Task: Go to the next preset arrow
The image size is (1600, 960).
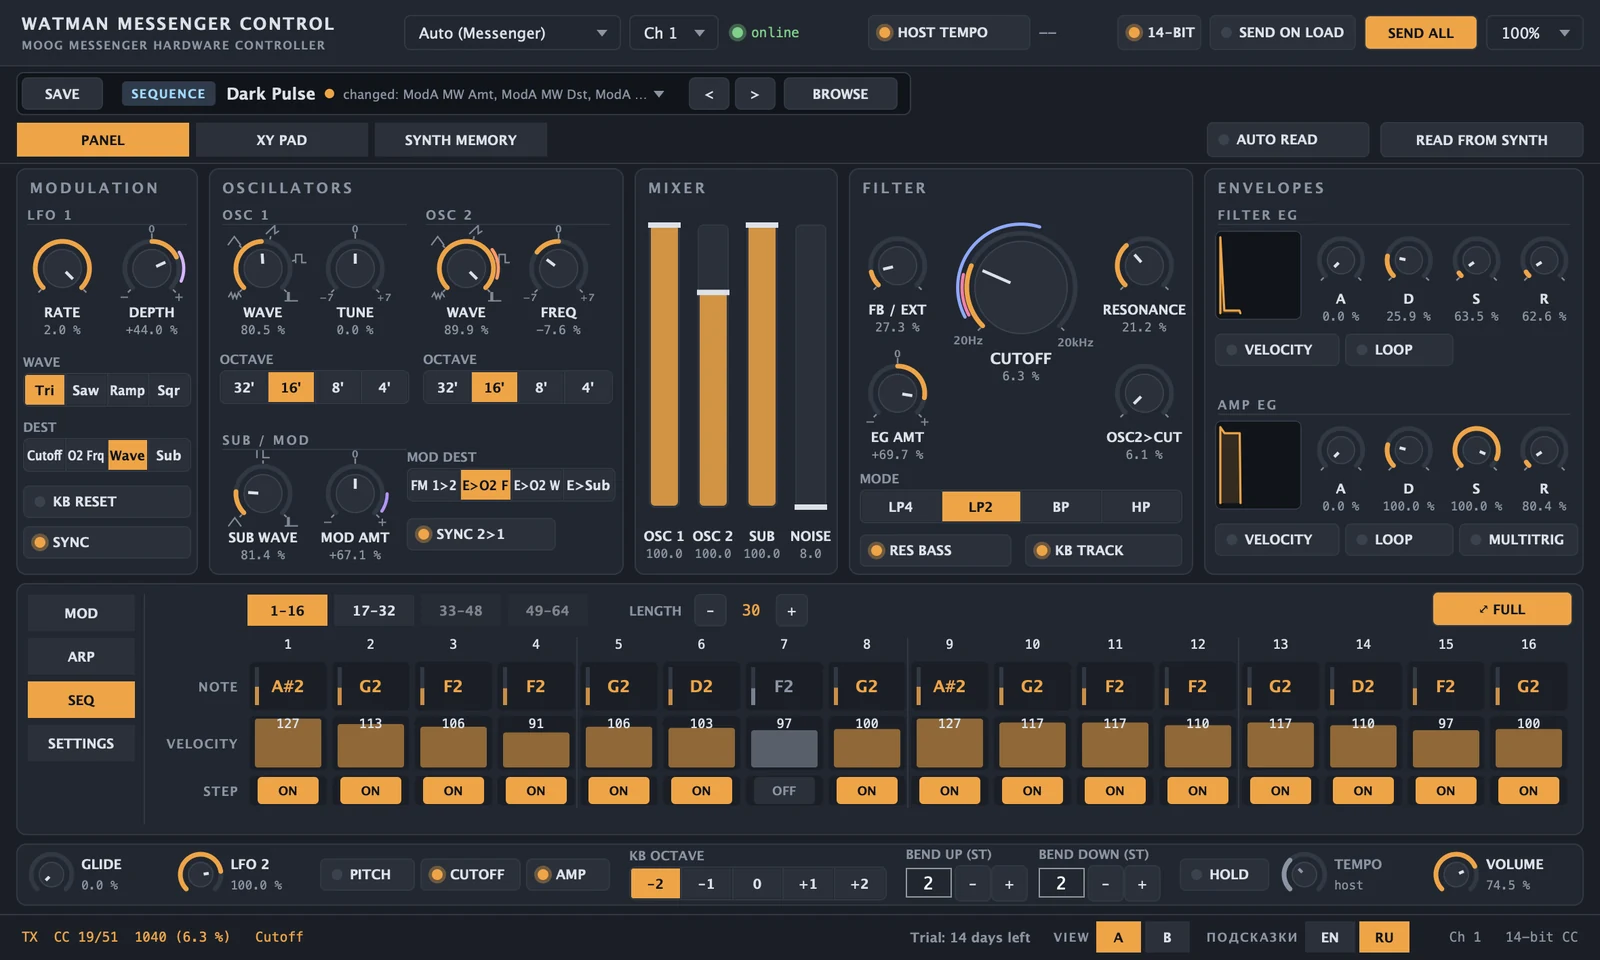Action: [x=754, y=94]
